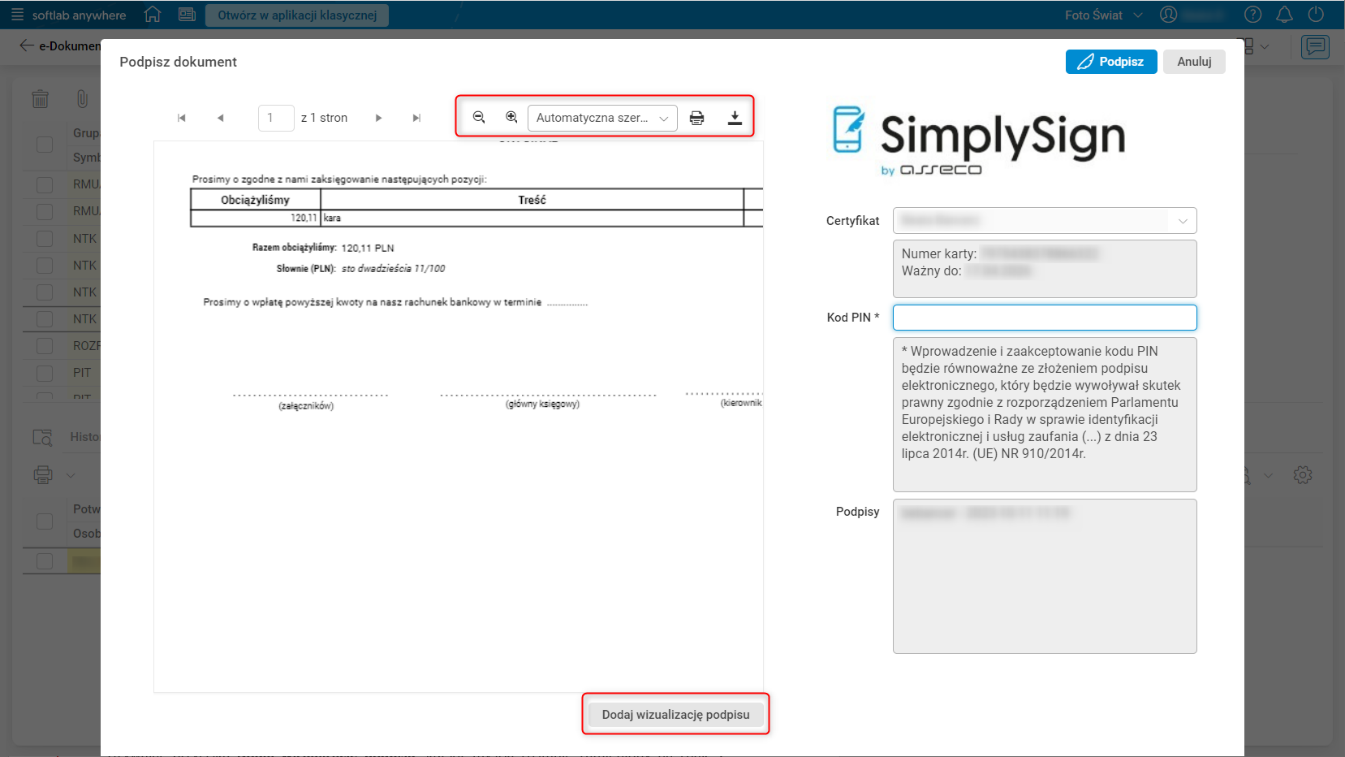Jump to the first page of the document

[x=182, y=118]
